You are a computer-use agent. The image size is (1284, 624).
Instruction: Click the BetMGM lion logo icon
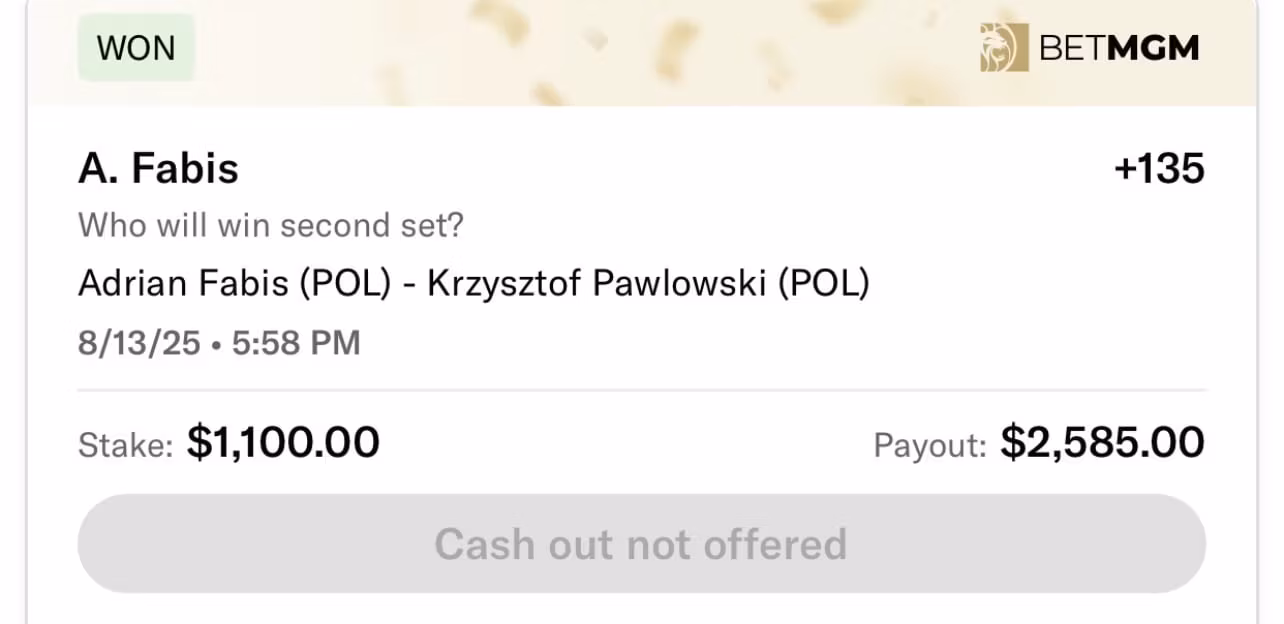pyautogui.click(x=1004, y=47)
